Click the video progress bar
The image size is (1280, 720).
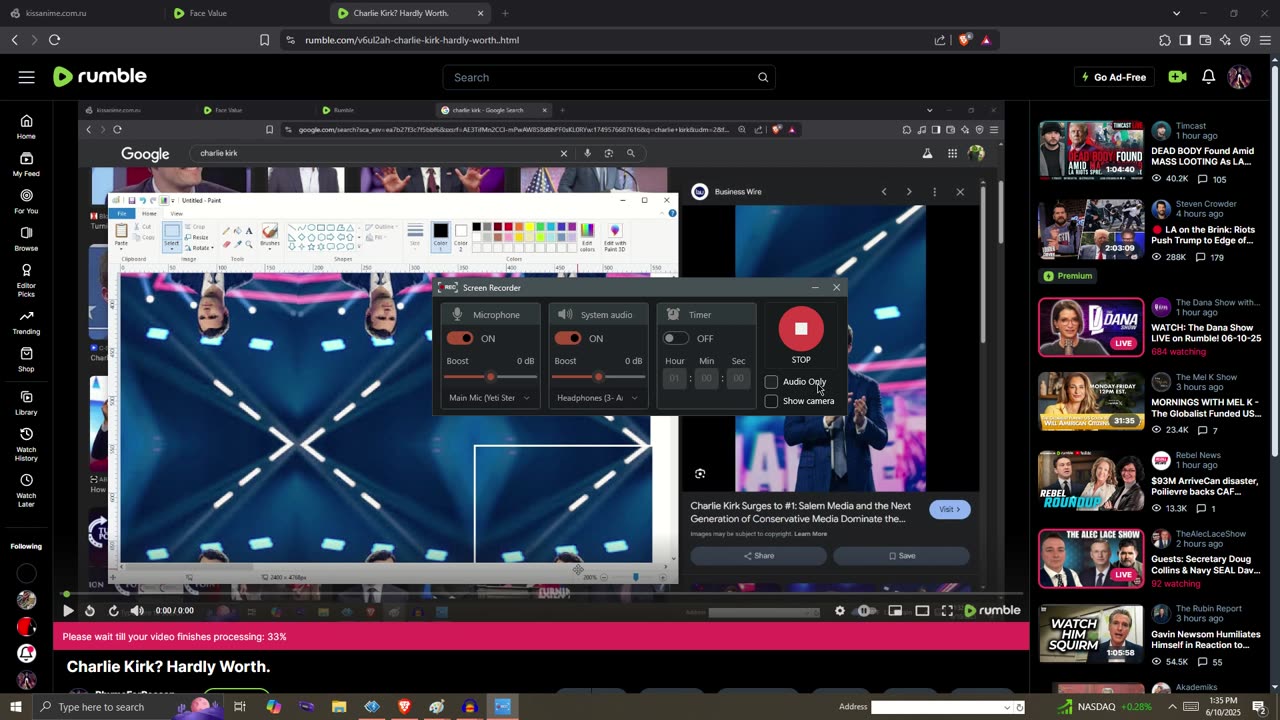(x=544, y=594)
